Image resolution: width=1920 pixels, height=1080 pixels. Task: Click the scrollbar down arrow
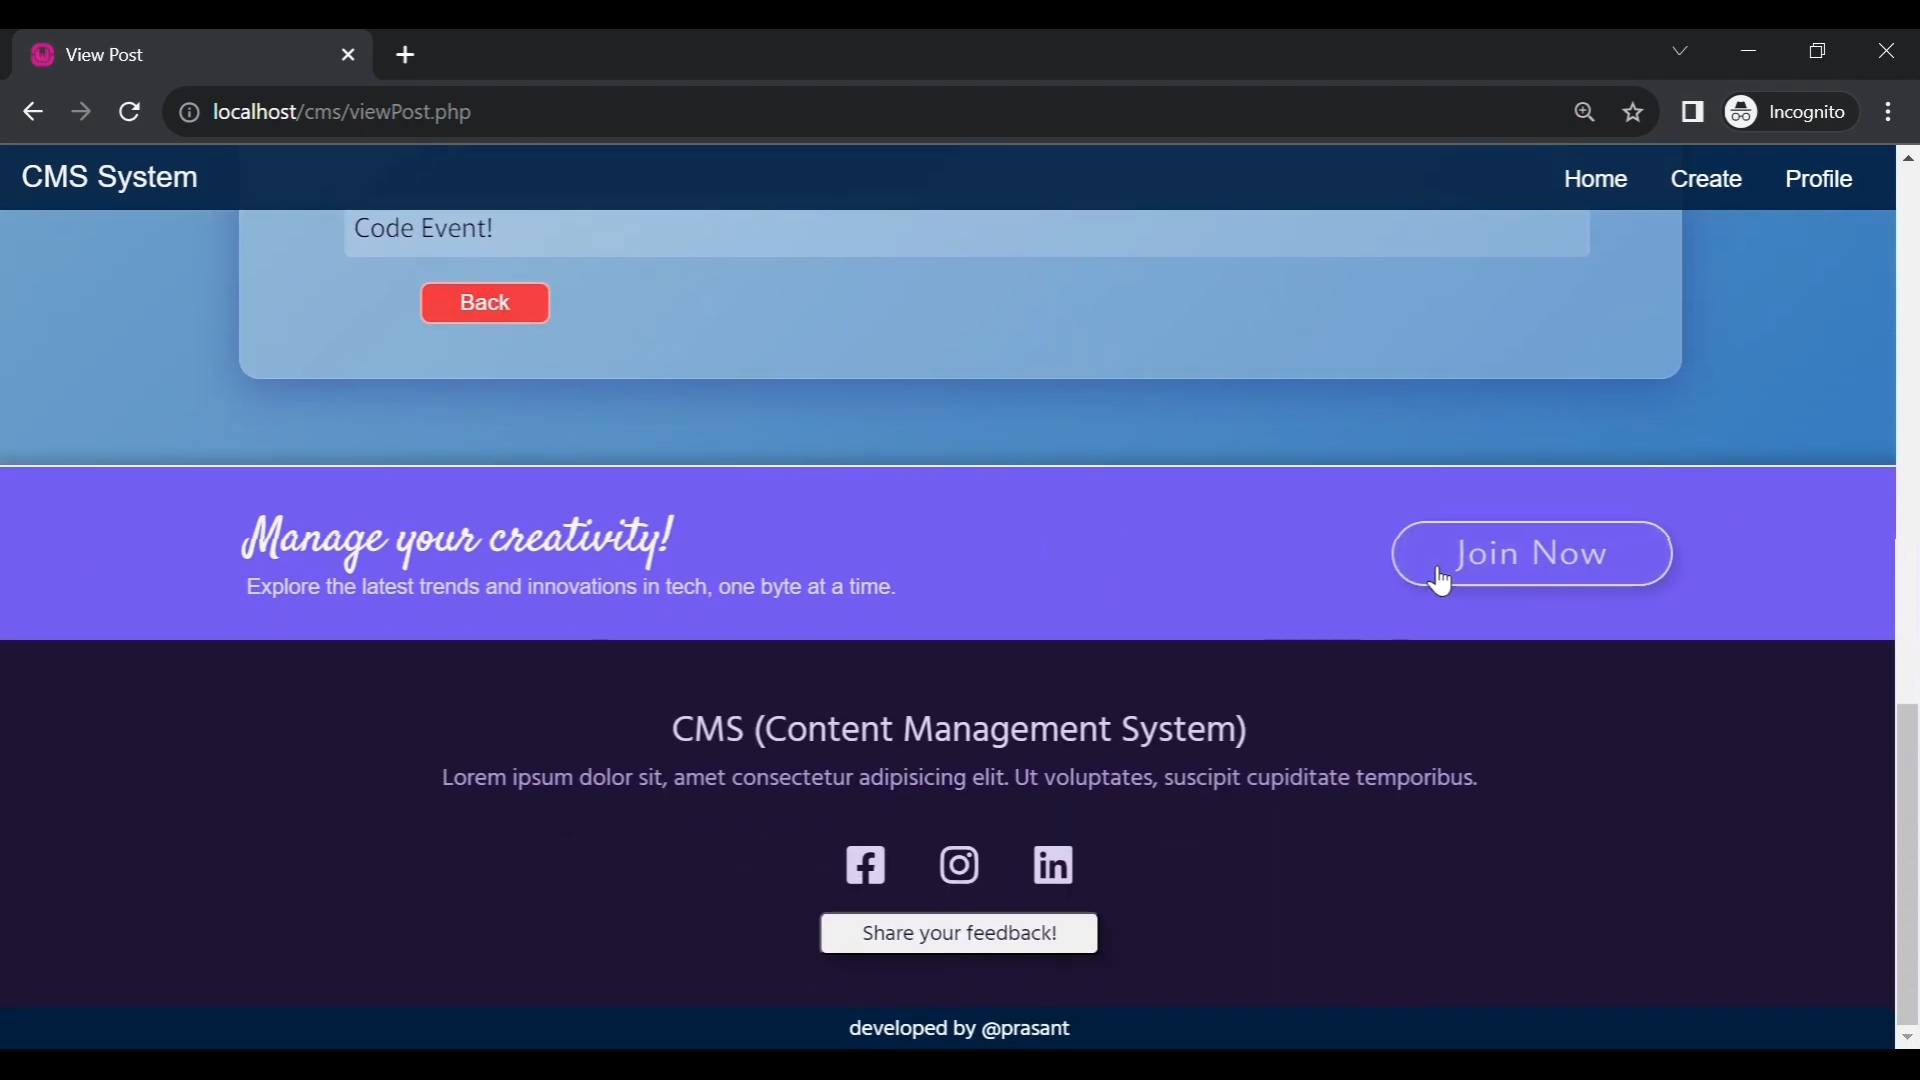pos(1908,1039)
